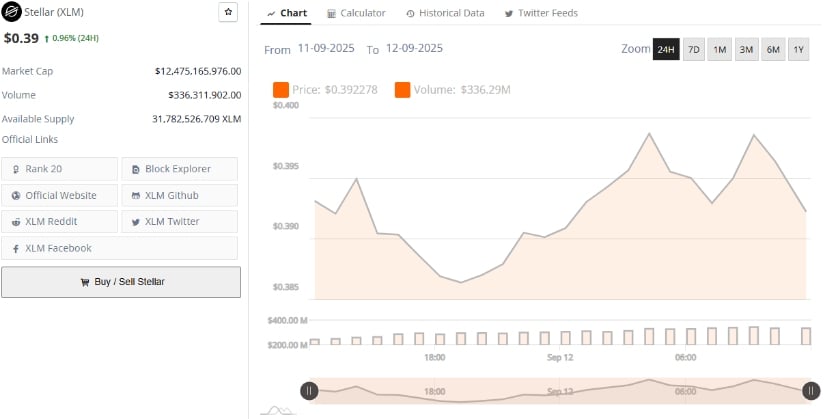Click the trophy icon beside Rank 20
Viewport: 825px width, 419px height.
click(x=16, y=169)
